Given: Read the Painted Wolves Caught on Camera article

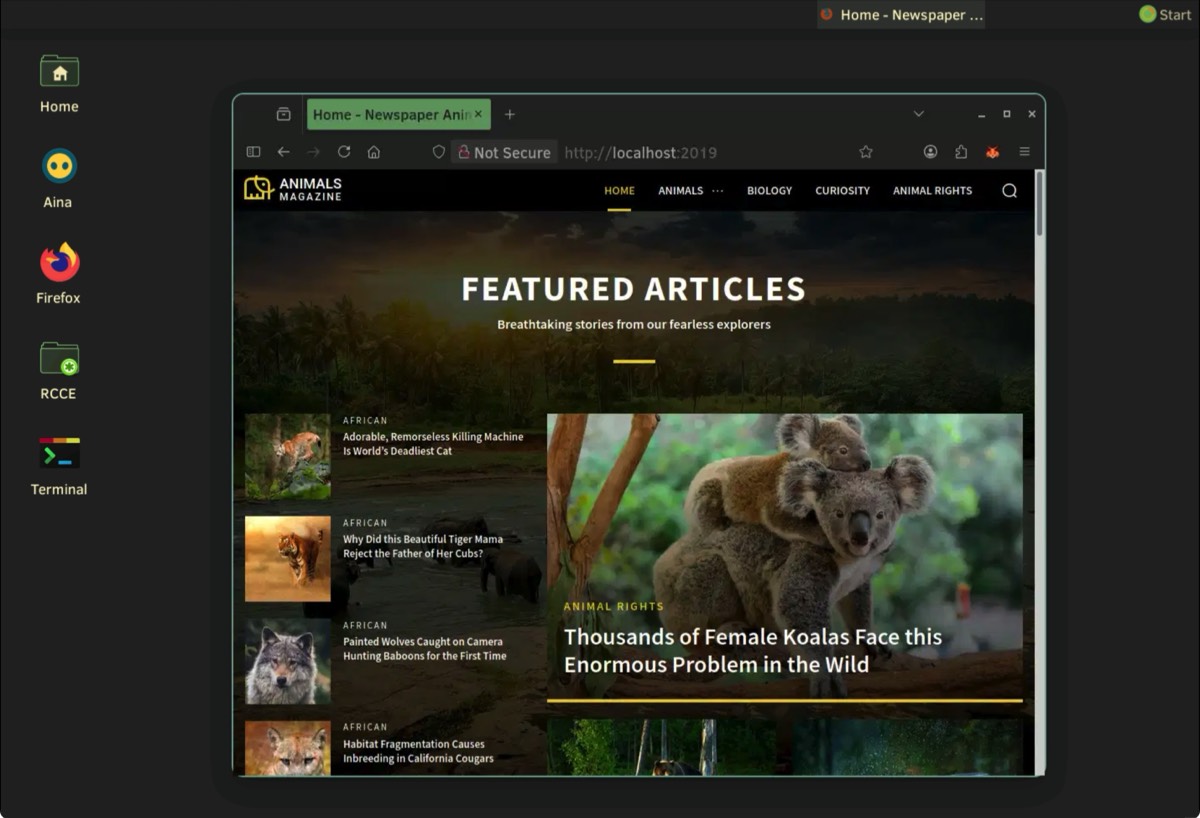Looking at the screenshot, I should coord(424,649).
